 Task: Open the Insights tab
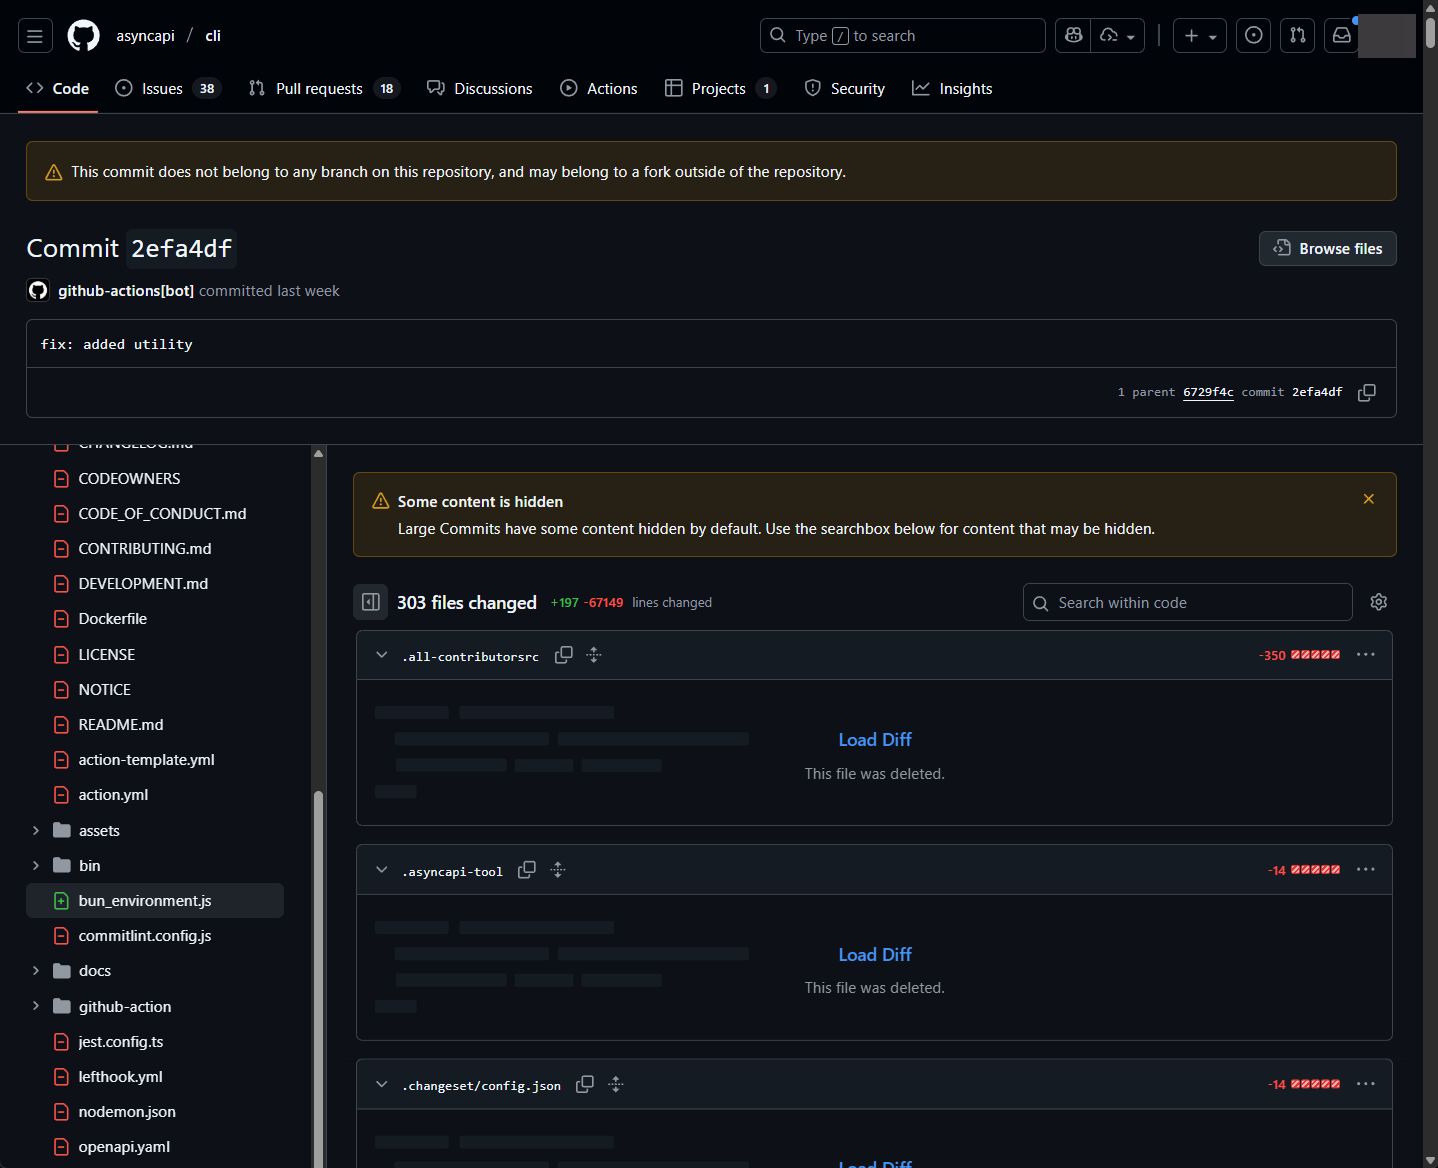[x=952, y=89]
